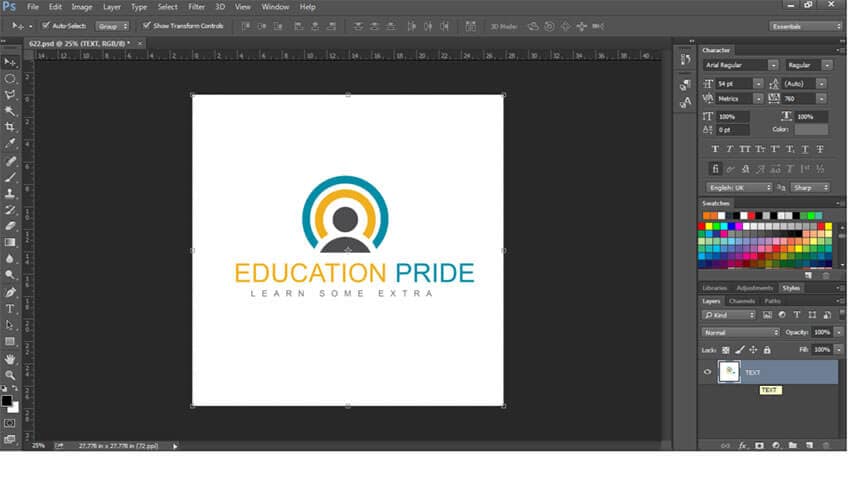Toggle Quick Mask mode icon
The width and height of the screenshot is (850, 478).
(x=10, y=423)
